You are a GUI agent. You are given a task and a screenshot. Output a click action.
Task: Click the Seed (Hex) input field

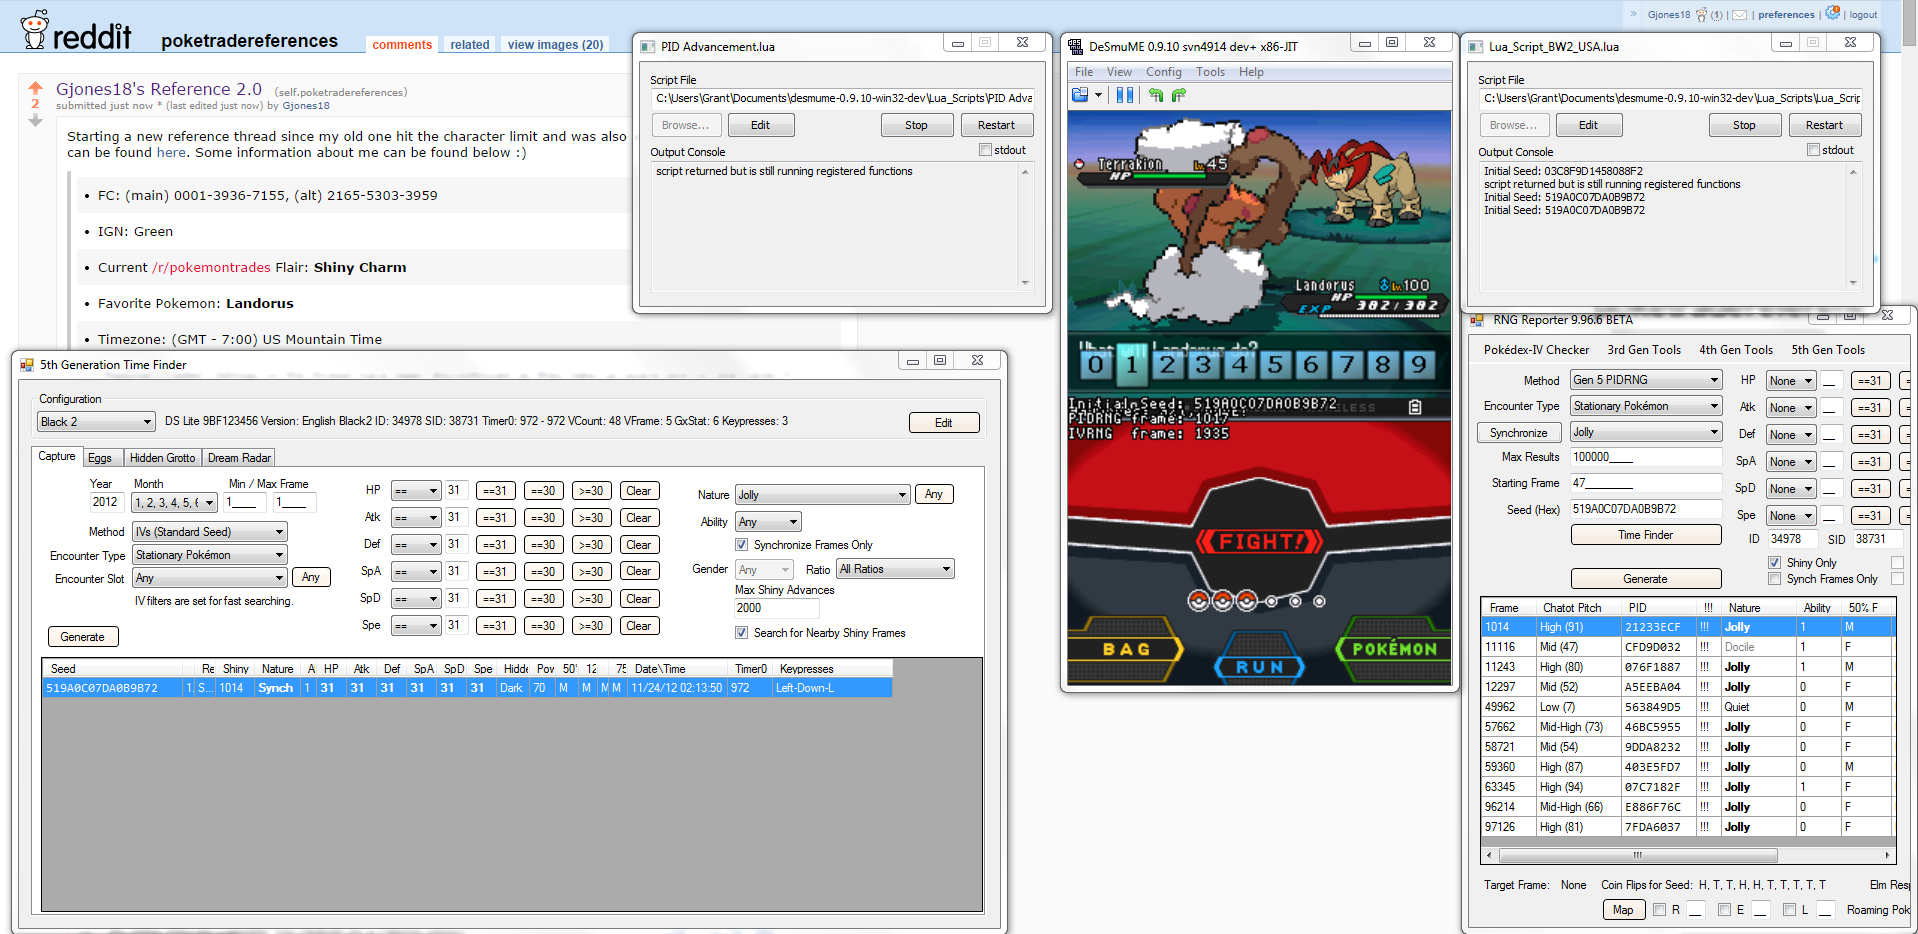click(x=1646, y=509)
